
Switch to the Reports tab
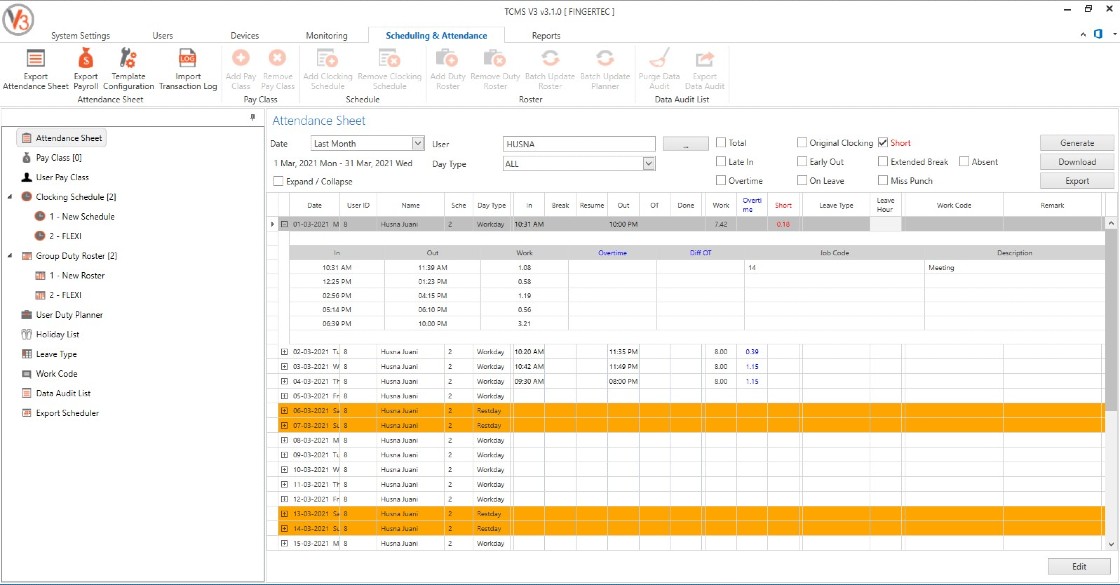(x=546, y=36)
